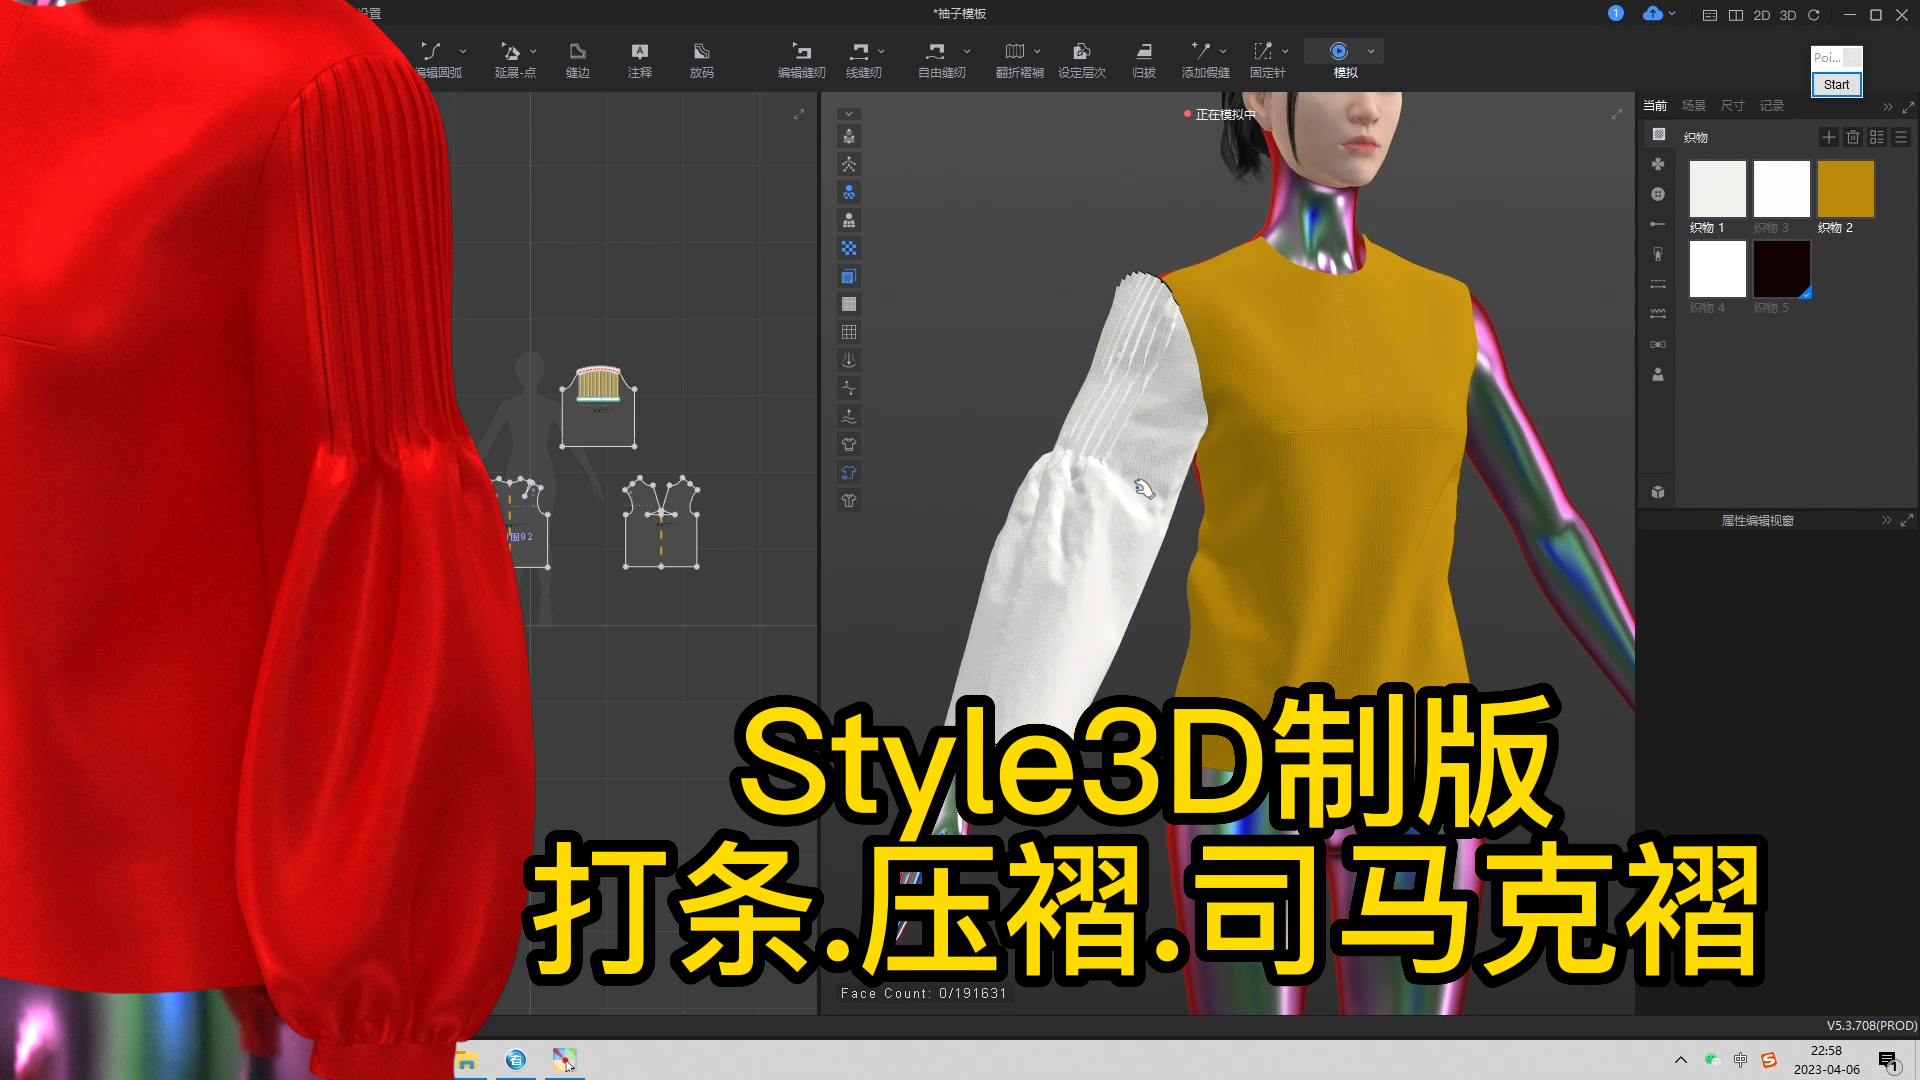Select the 翻折褶裥 fold pleat tool

coord(1017,59)
